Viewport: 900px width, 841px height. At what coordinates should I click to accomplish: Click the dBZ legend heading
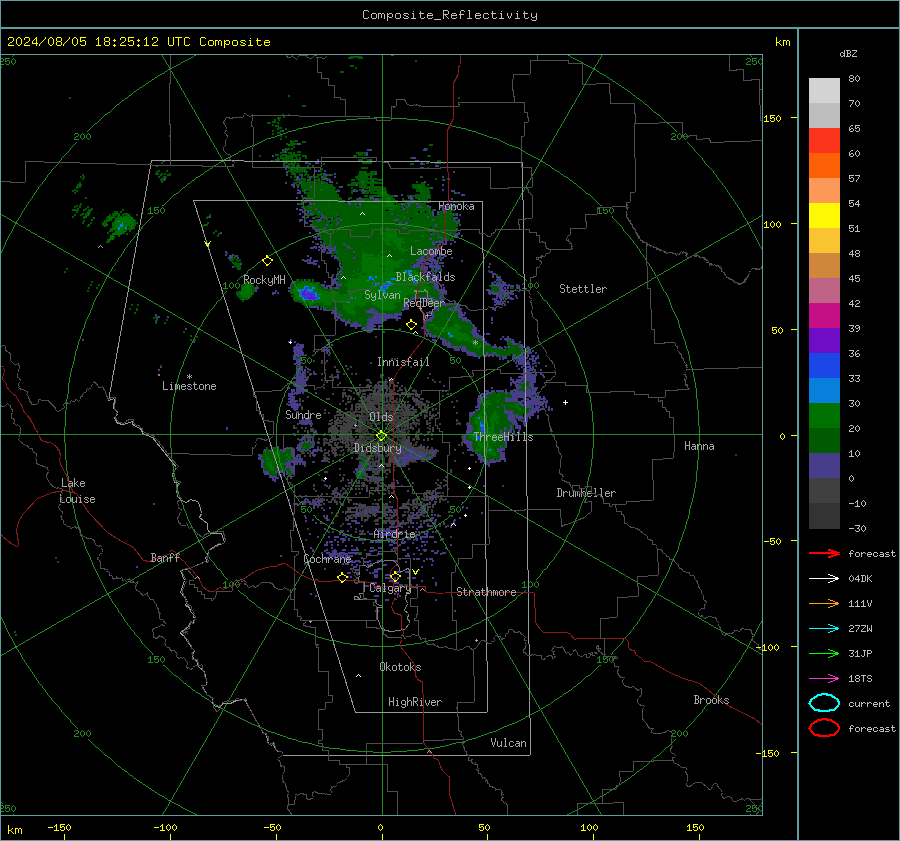[x=848, y=54]
